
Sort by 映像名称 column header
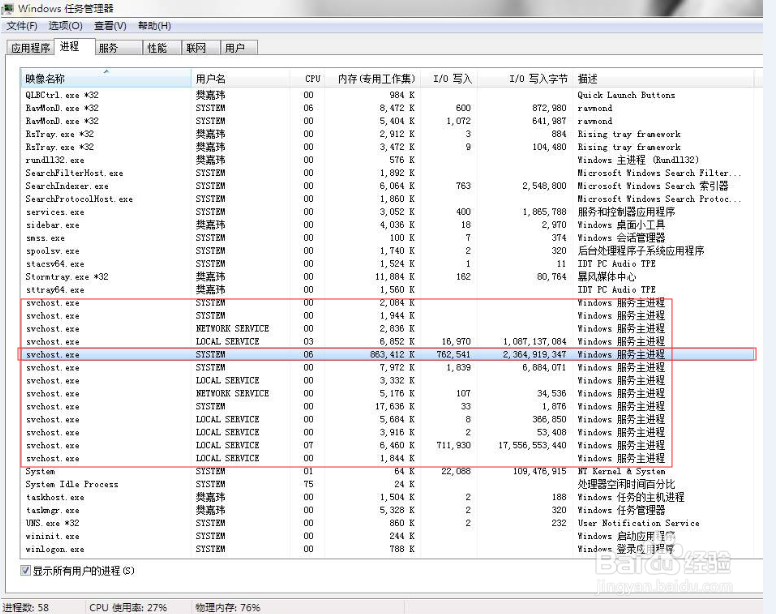point(106,79)
